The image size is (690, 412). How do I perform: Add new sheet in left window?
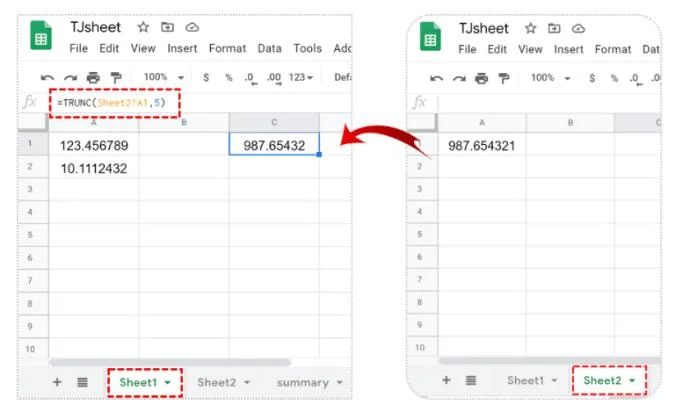(x=57, y=382)
